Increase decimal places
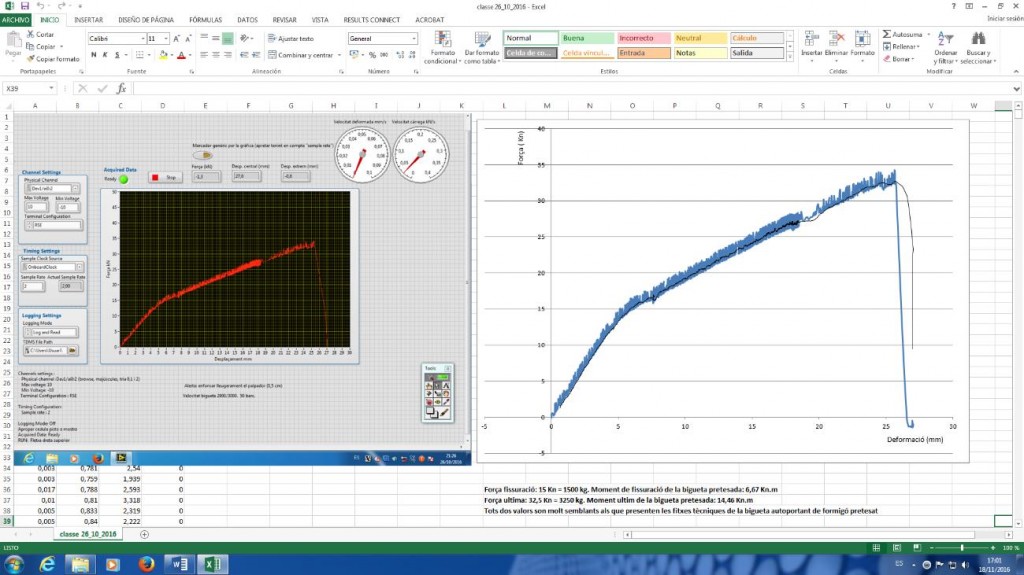Screen dimensions: 1024x575 (400, 55)
